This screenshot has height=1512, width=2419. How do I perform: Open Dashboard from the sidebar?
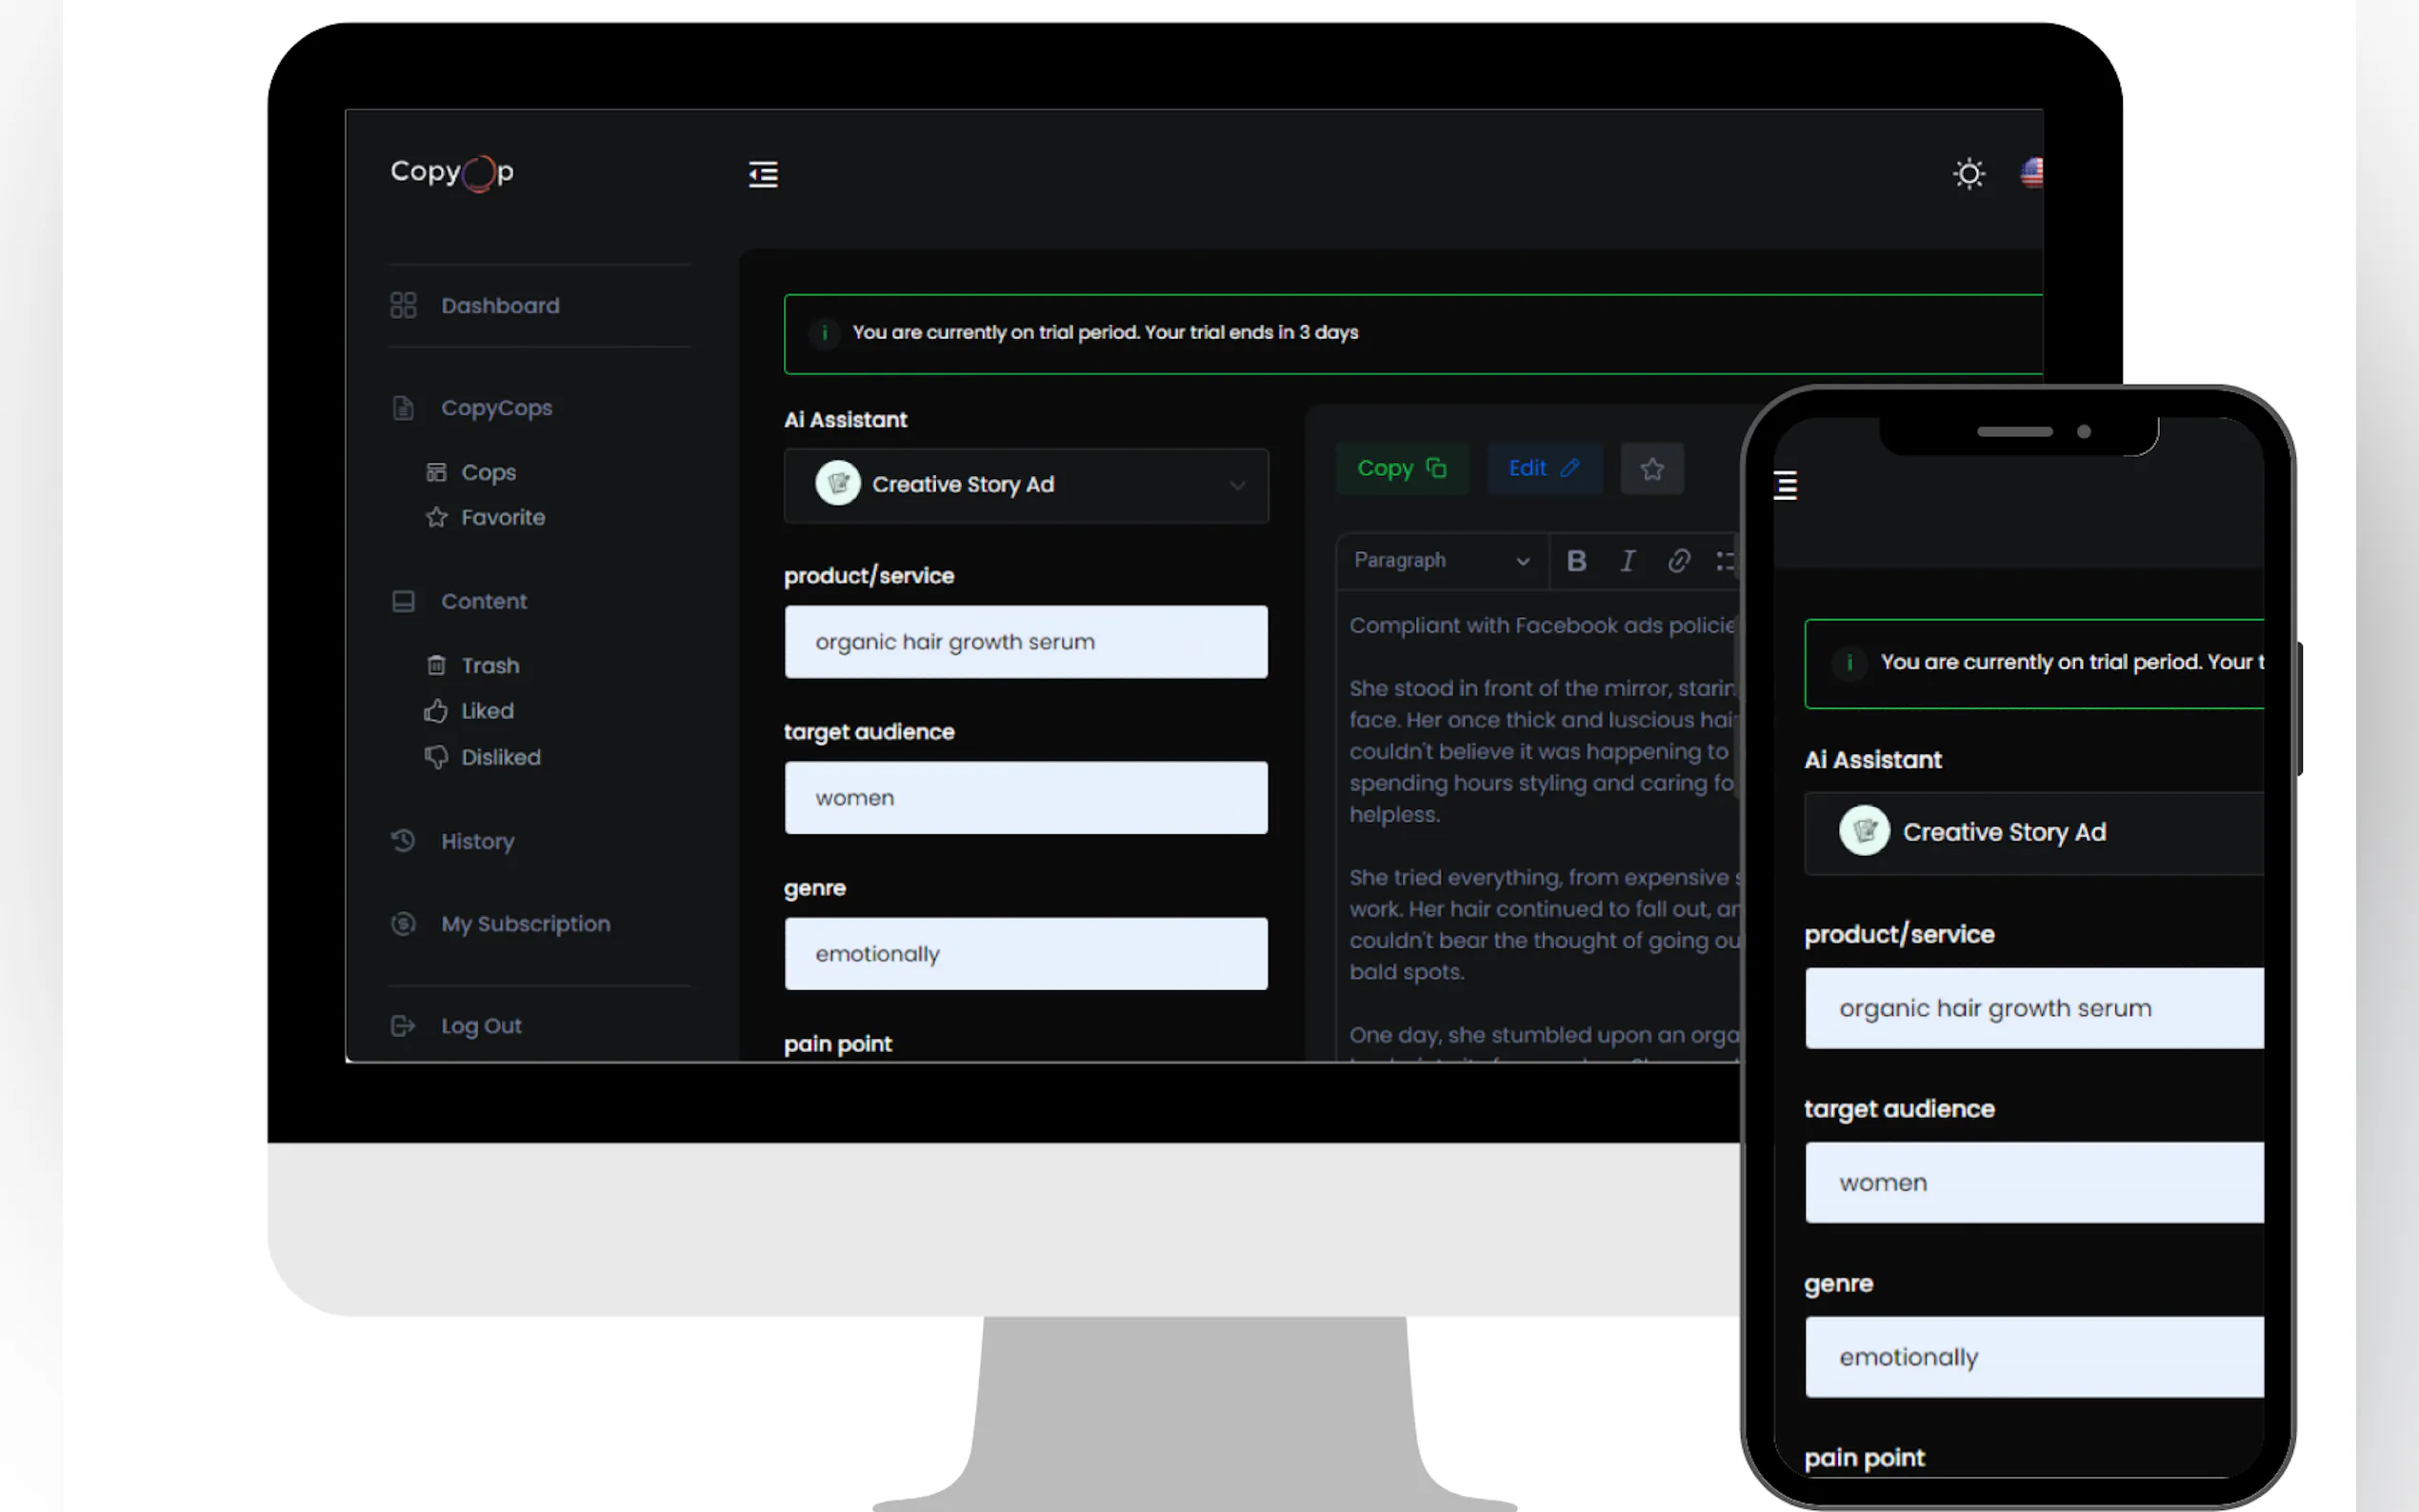coord(499,306)
